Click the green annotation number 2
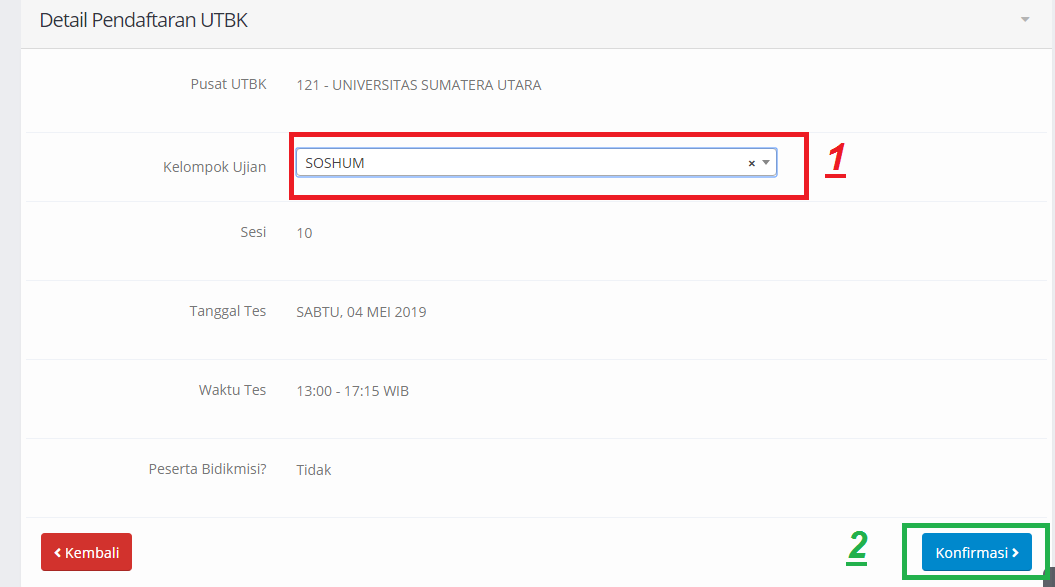Screen dimensions: 1055x587 857,546
